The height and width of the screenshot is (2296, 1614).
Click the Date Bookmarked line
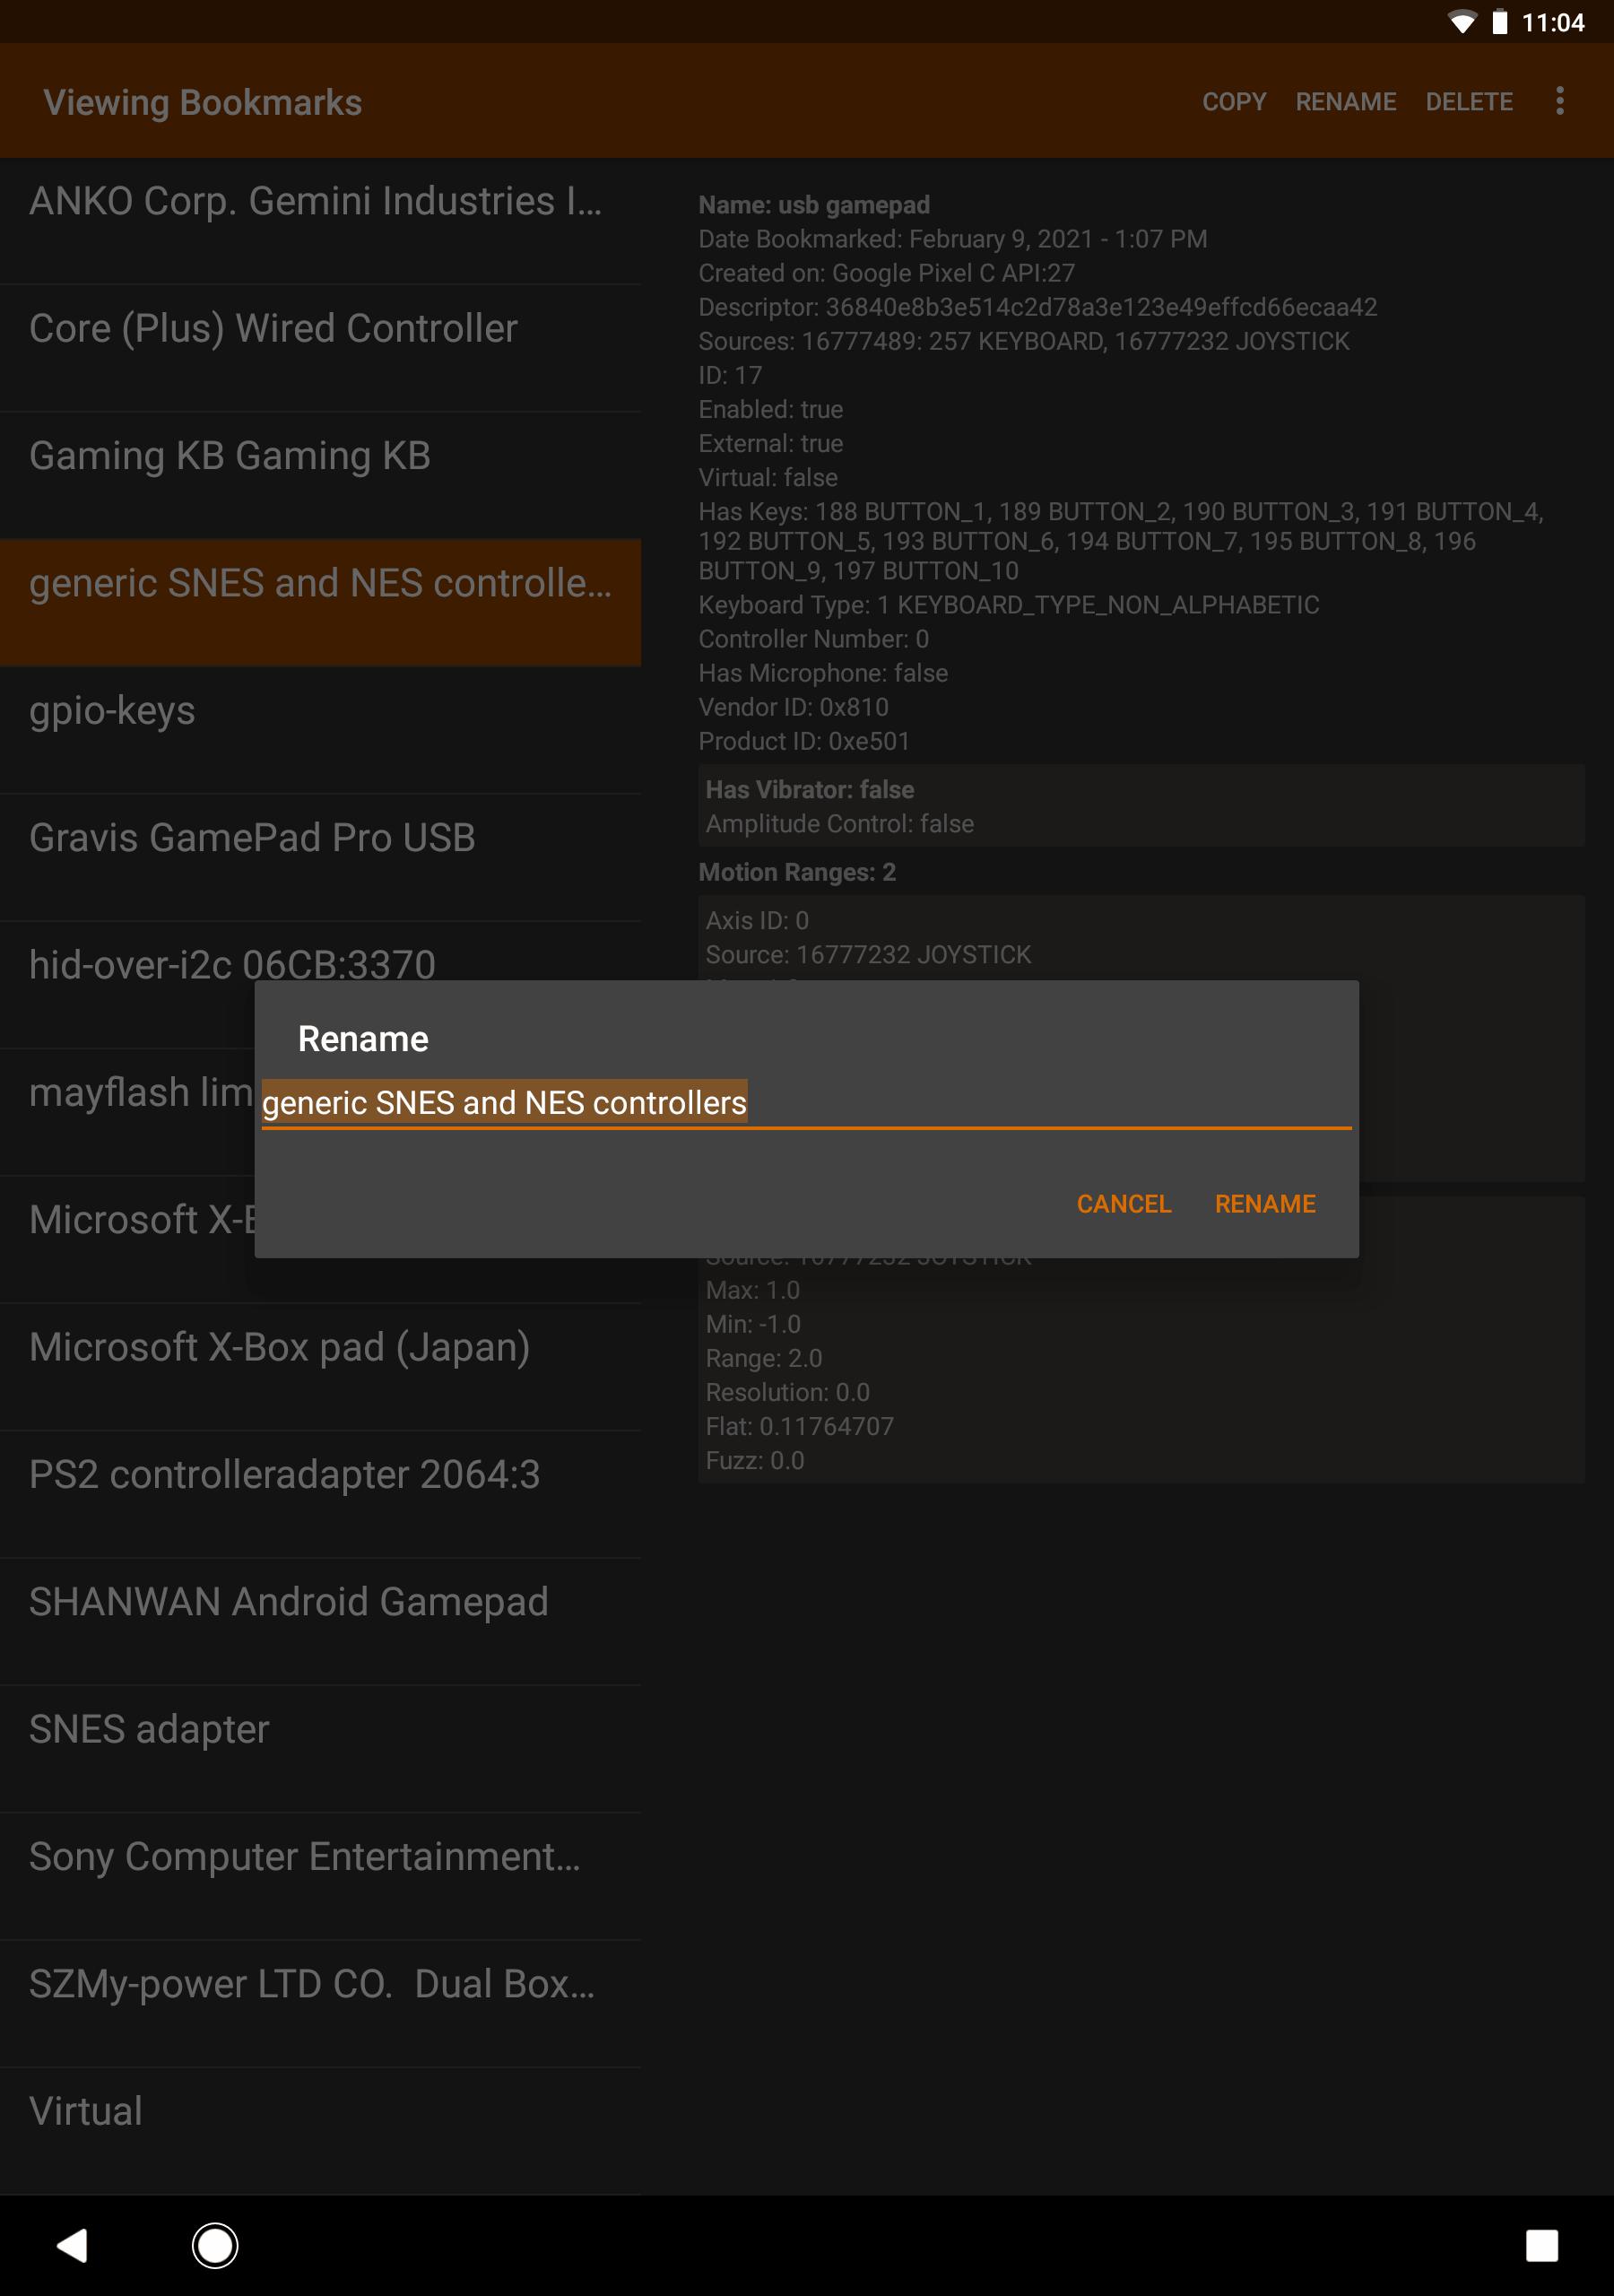tap(953, 239)
